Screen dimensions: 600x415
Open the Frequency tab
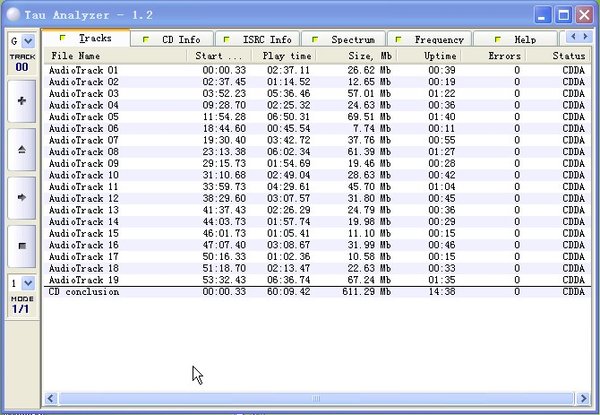pos(429,40)
